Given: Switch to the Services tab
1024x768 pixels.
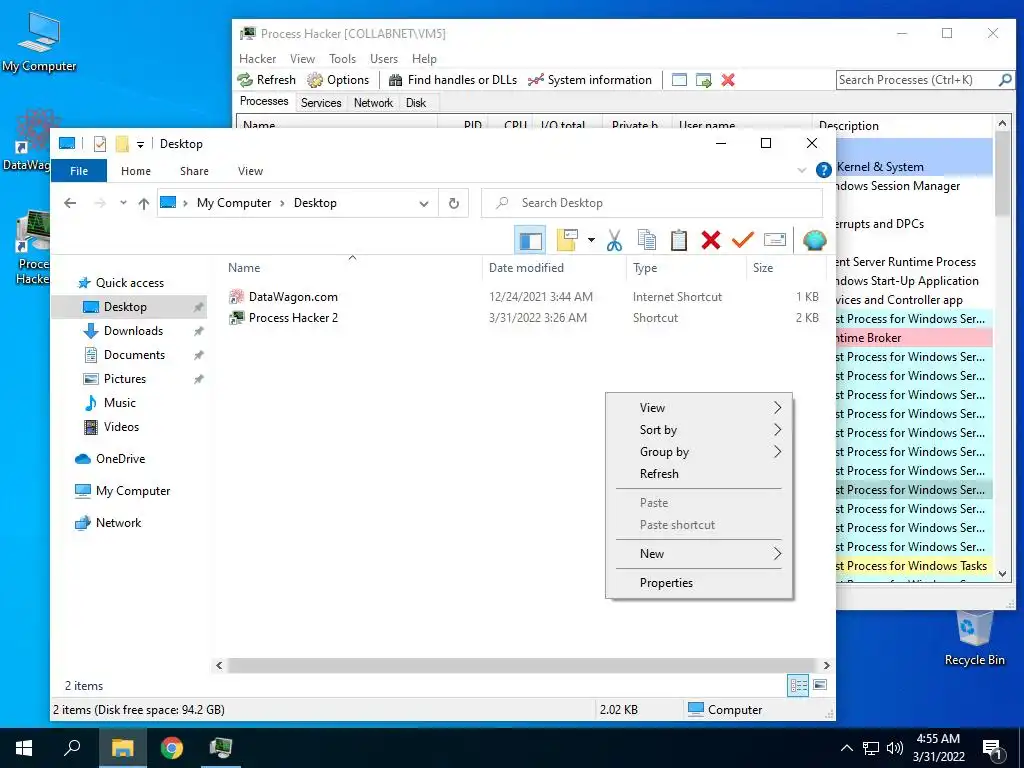Looking at the screenshot, I should 321,103.
